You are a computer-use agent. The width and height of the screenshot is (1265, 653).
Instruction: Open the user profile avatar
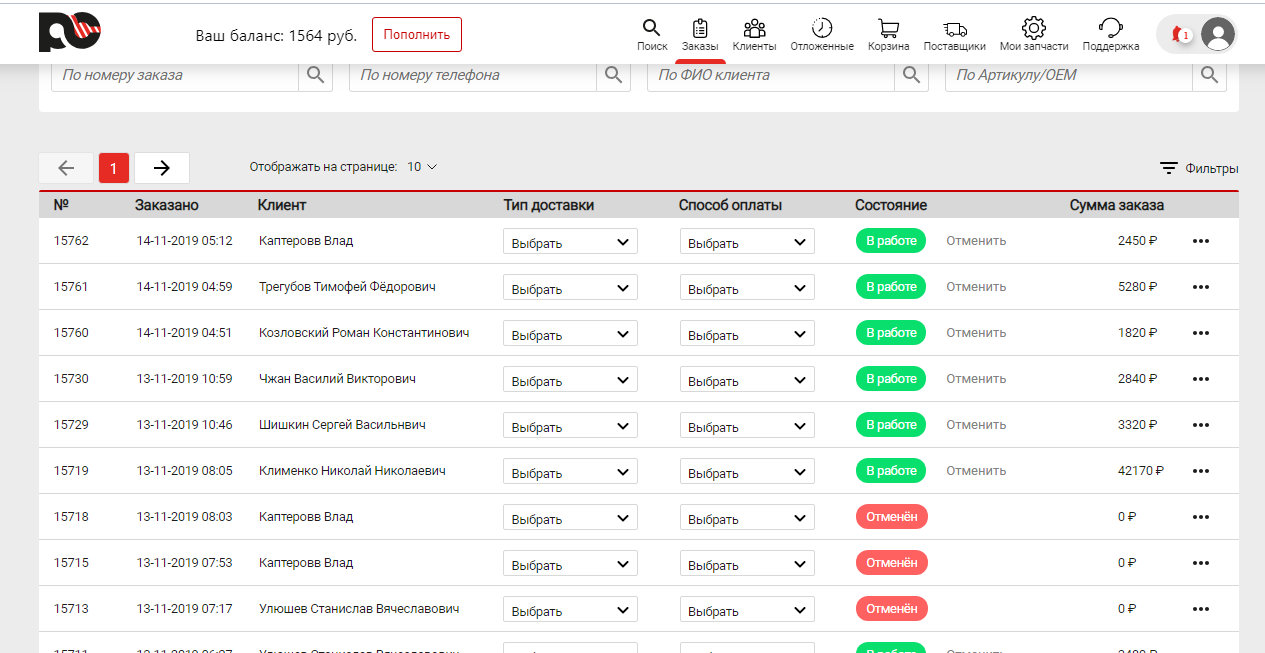point(1217,35)
